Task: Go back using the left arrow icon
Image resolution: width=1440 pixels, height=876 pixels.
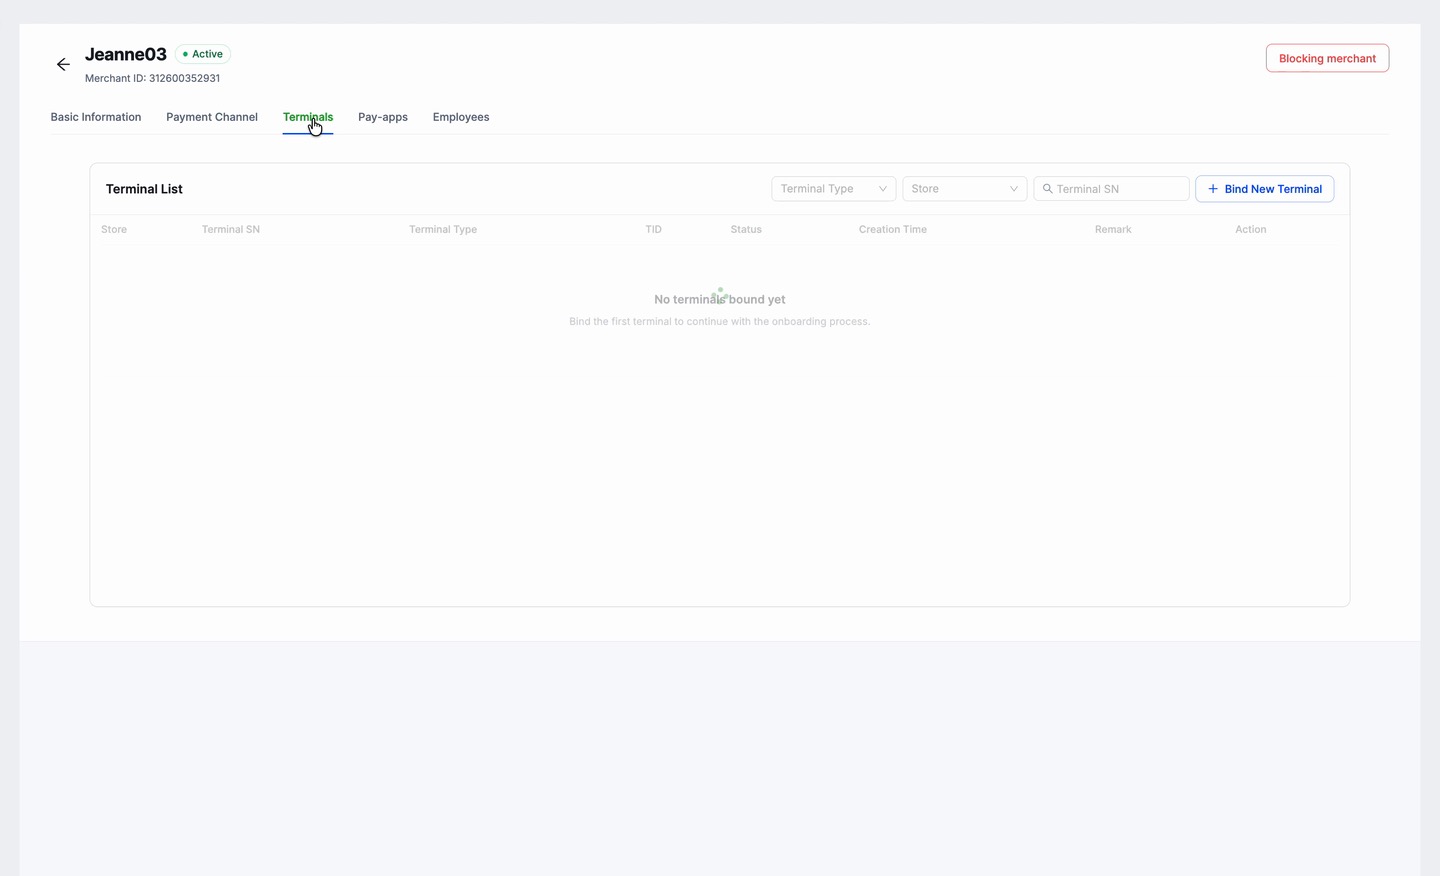Action: (63, 64)
